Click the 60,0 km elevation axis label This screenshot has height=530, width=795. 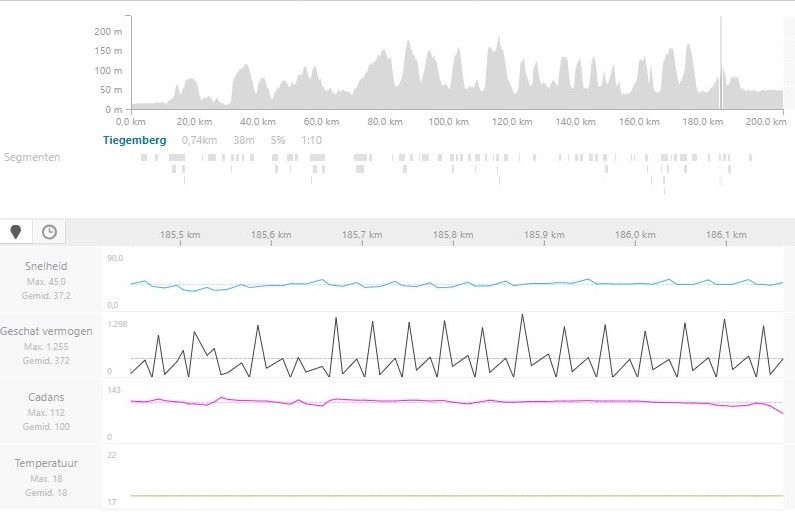[x=321, y=122]
